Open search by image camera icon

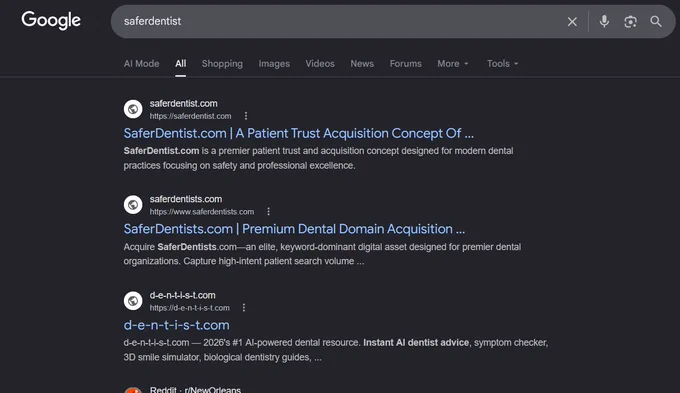pyautogui.click(x=630, y=21)
